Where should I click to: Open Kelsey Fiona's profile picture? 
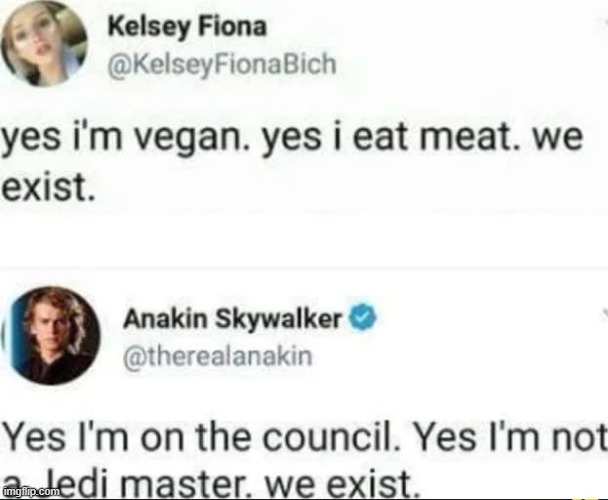(x=42, y=44)
